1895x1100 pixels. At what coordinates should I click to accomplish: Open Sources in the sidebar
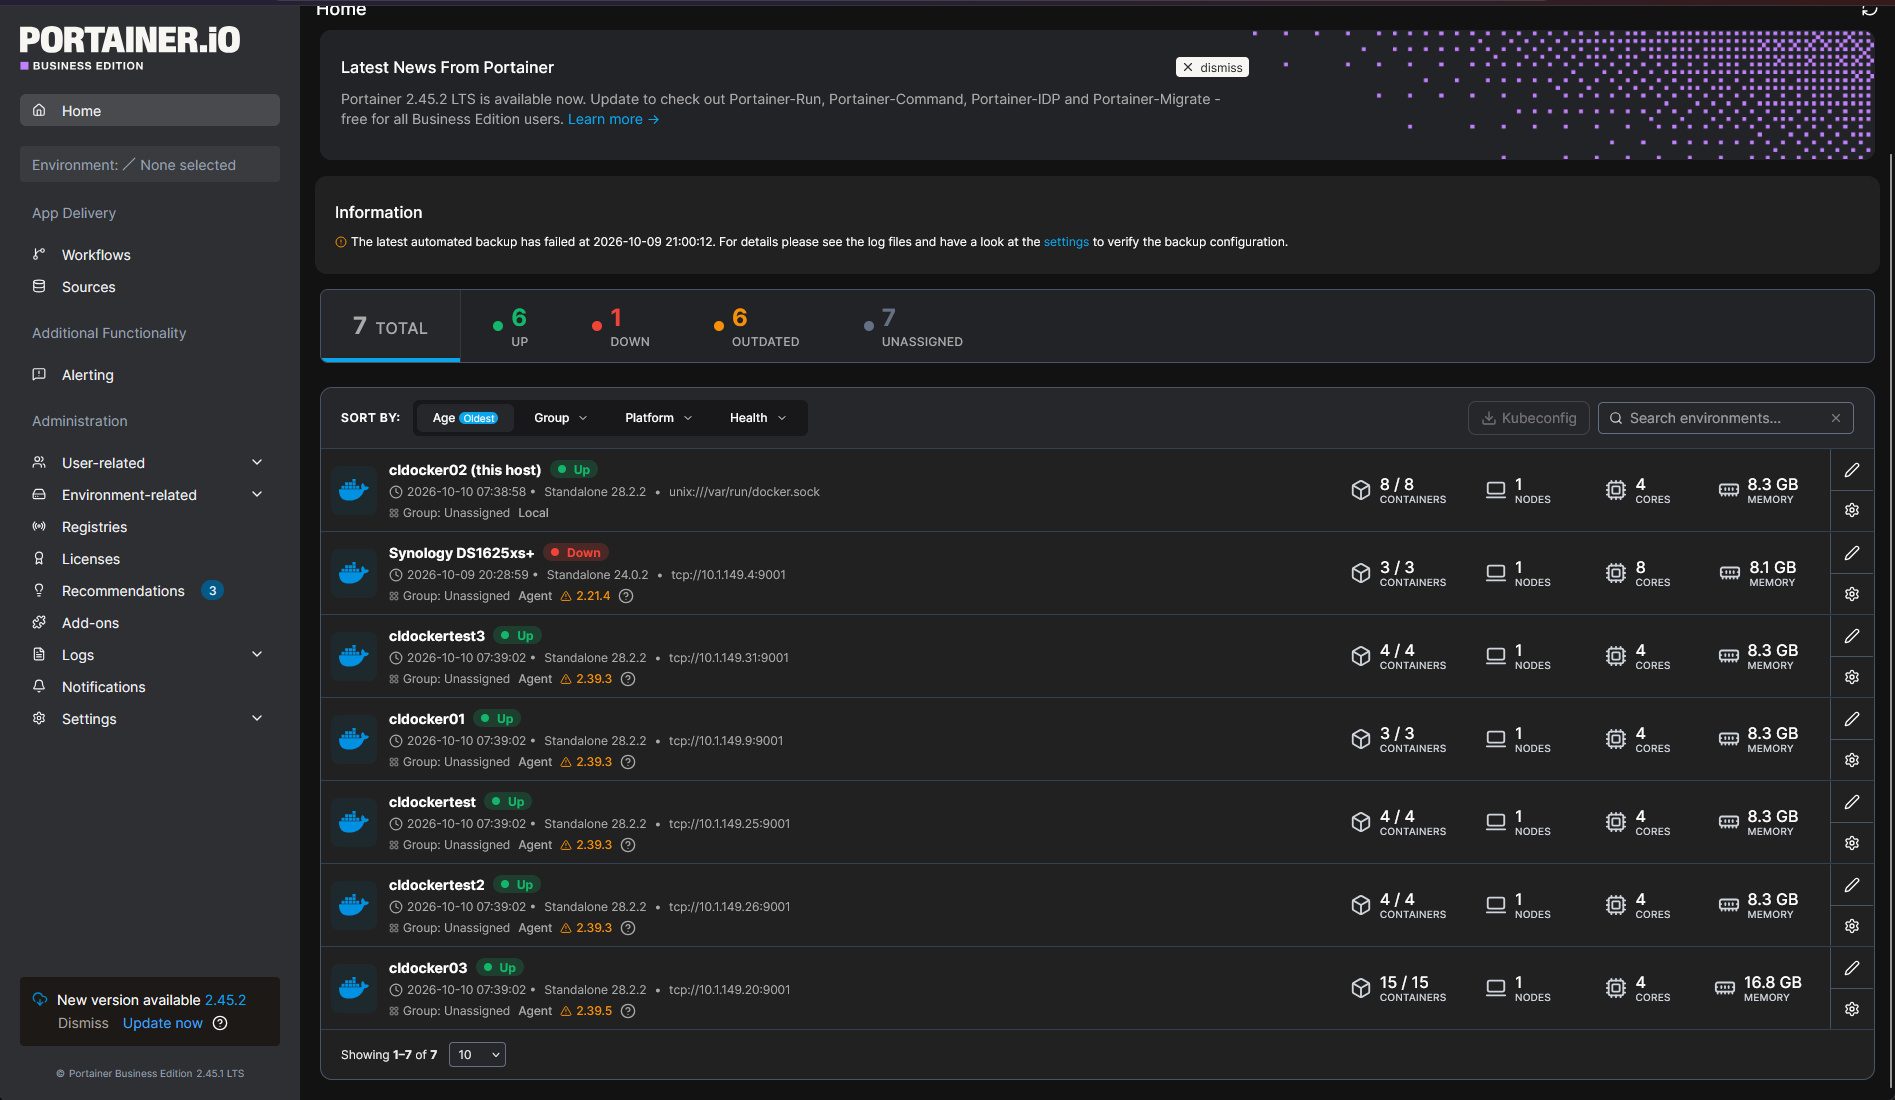[88, 287]
